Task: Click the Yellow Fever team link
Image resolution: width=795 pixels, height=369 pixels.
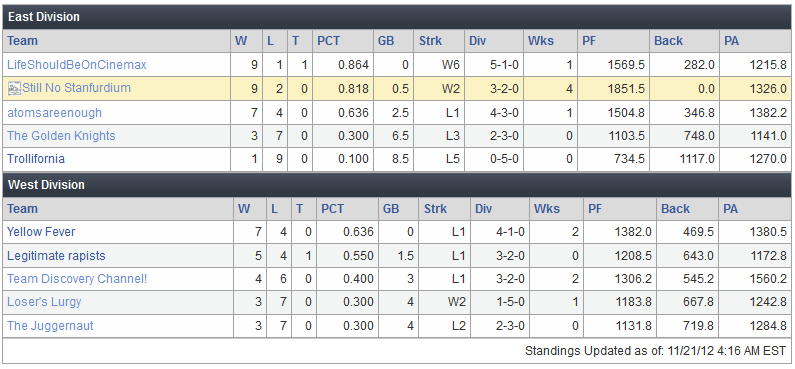Action: [41, 232]
